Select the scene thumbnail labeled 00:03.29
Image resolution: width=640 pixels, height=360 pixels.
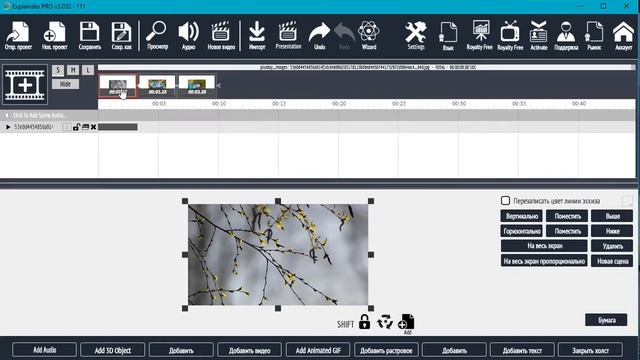pyautogui.click(x=197, y=86)
